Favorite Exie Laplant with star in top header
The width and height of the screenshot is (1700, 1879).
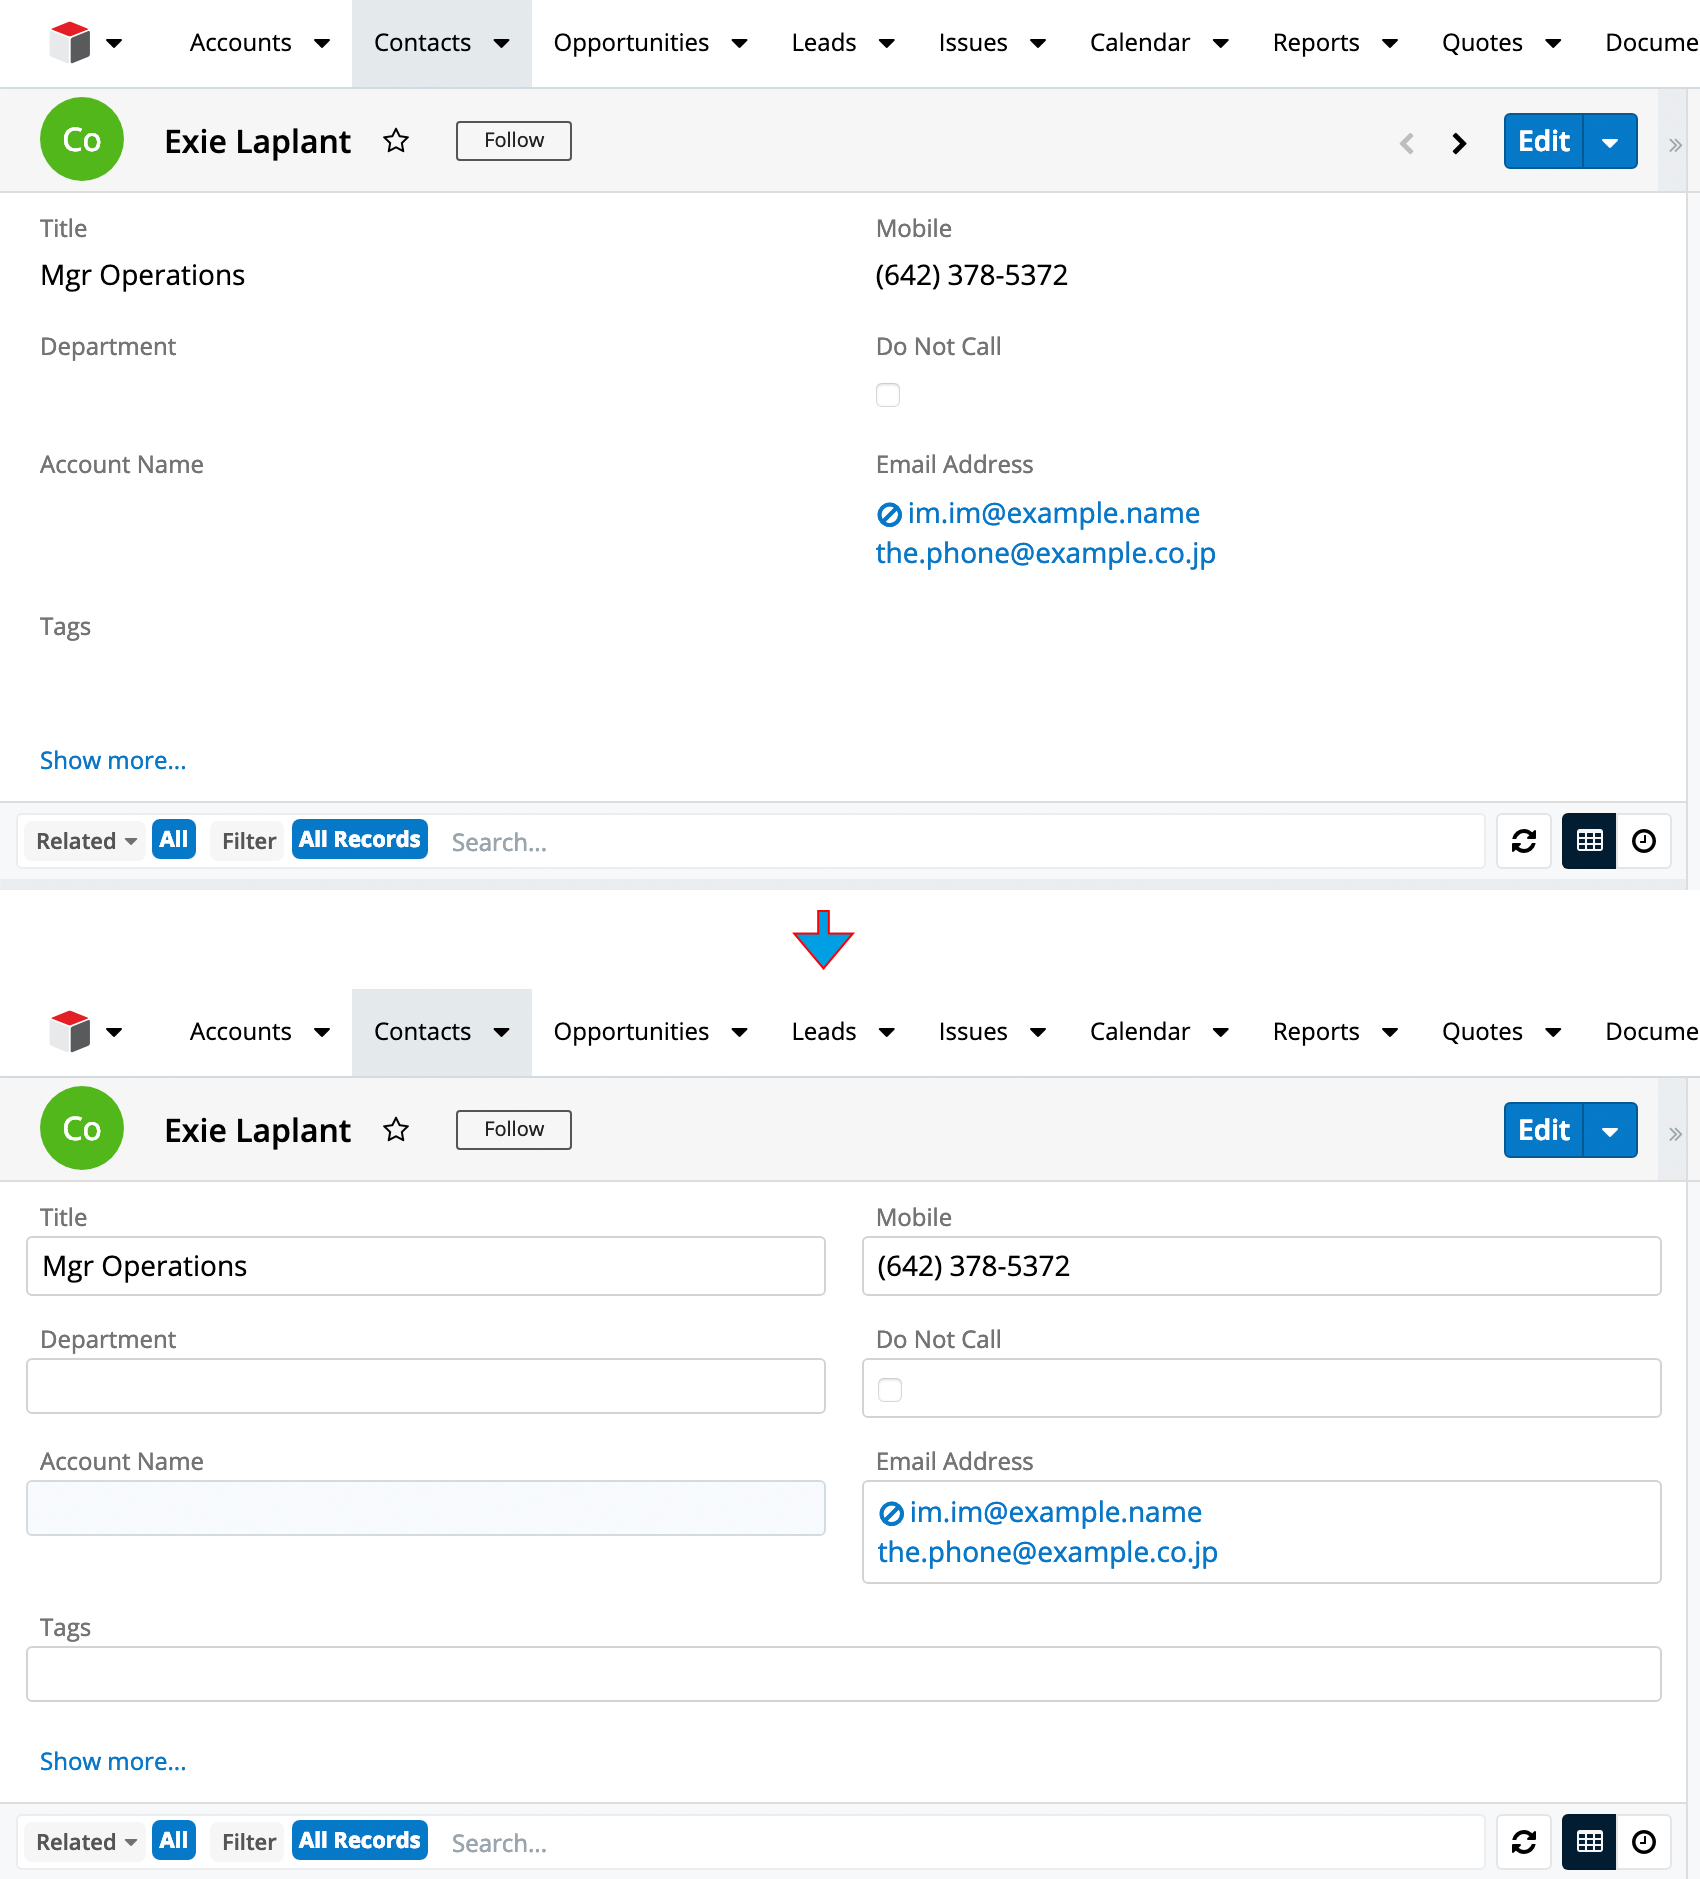(x=396, y=141)
